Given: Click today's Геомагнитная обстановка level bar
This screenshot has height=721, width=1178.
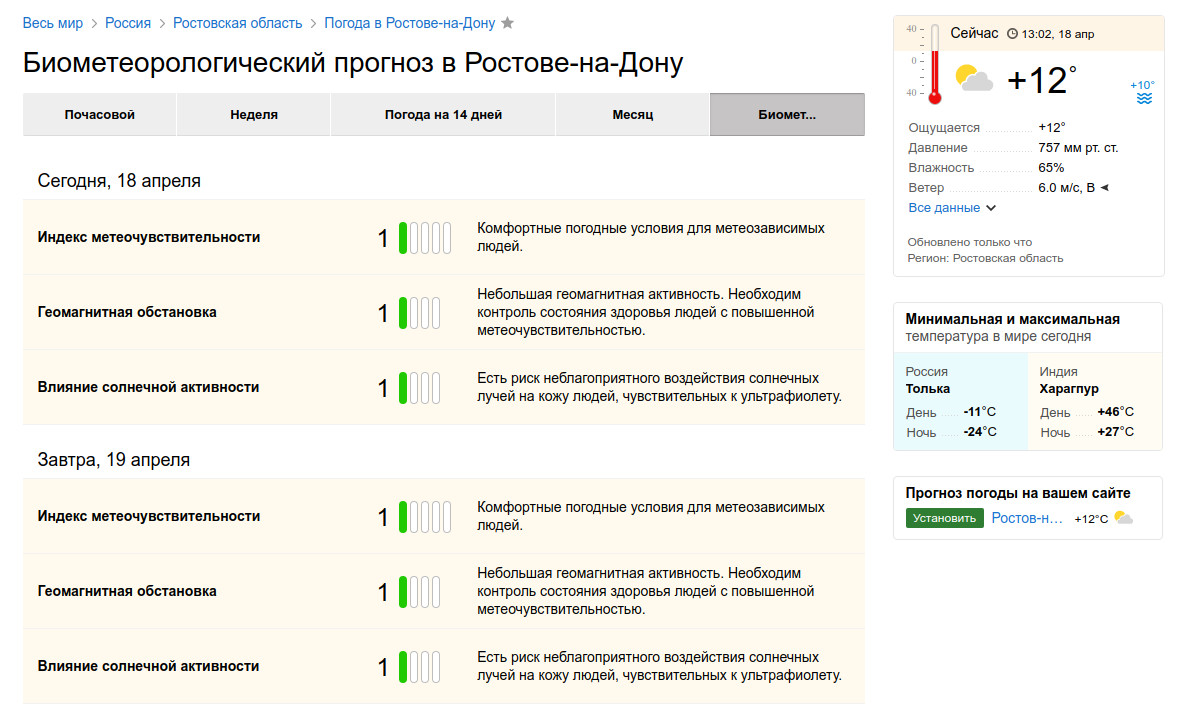Looking at the screenshot, I should click(419, 312).
